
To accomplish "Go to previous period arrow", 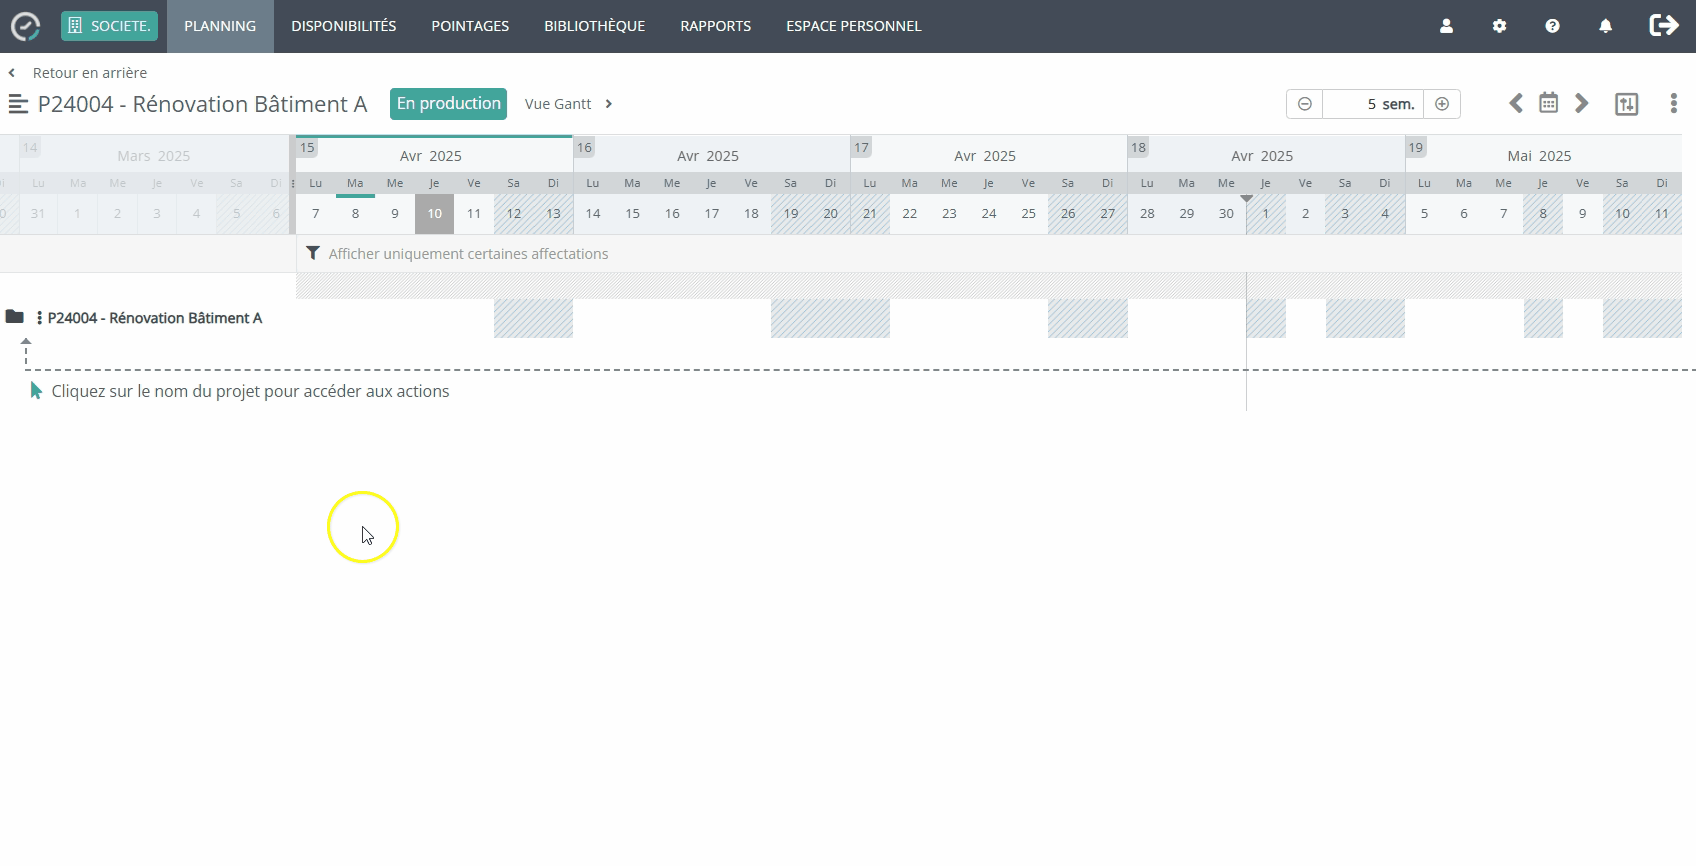I will 1516,103.
